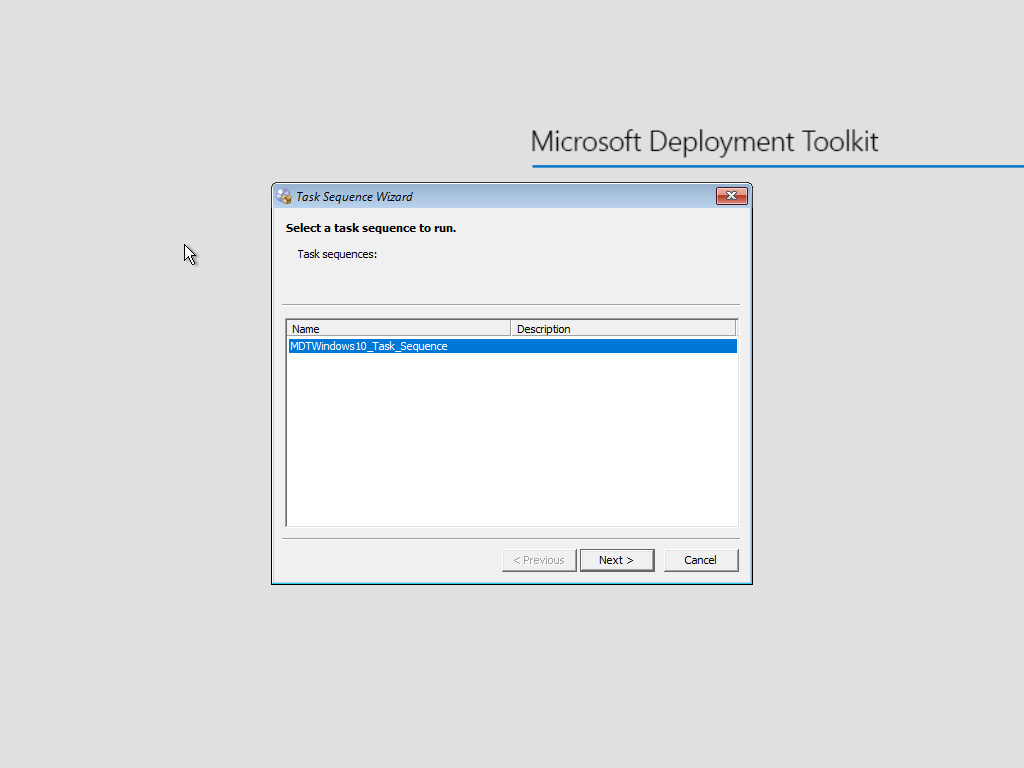Click the Description cell of the selected row
Viewport: 1024px width, 768px height.
(x=622, y=346)
